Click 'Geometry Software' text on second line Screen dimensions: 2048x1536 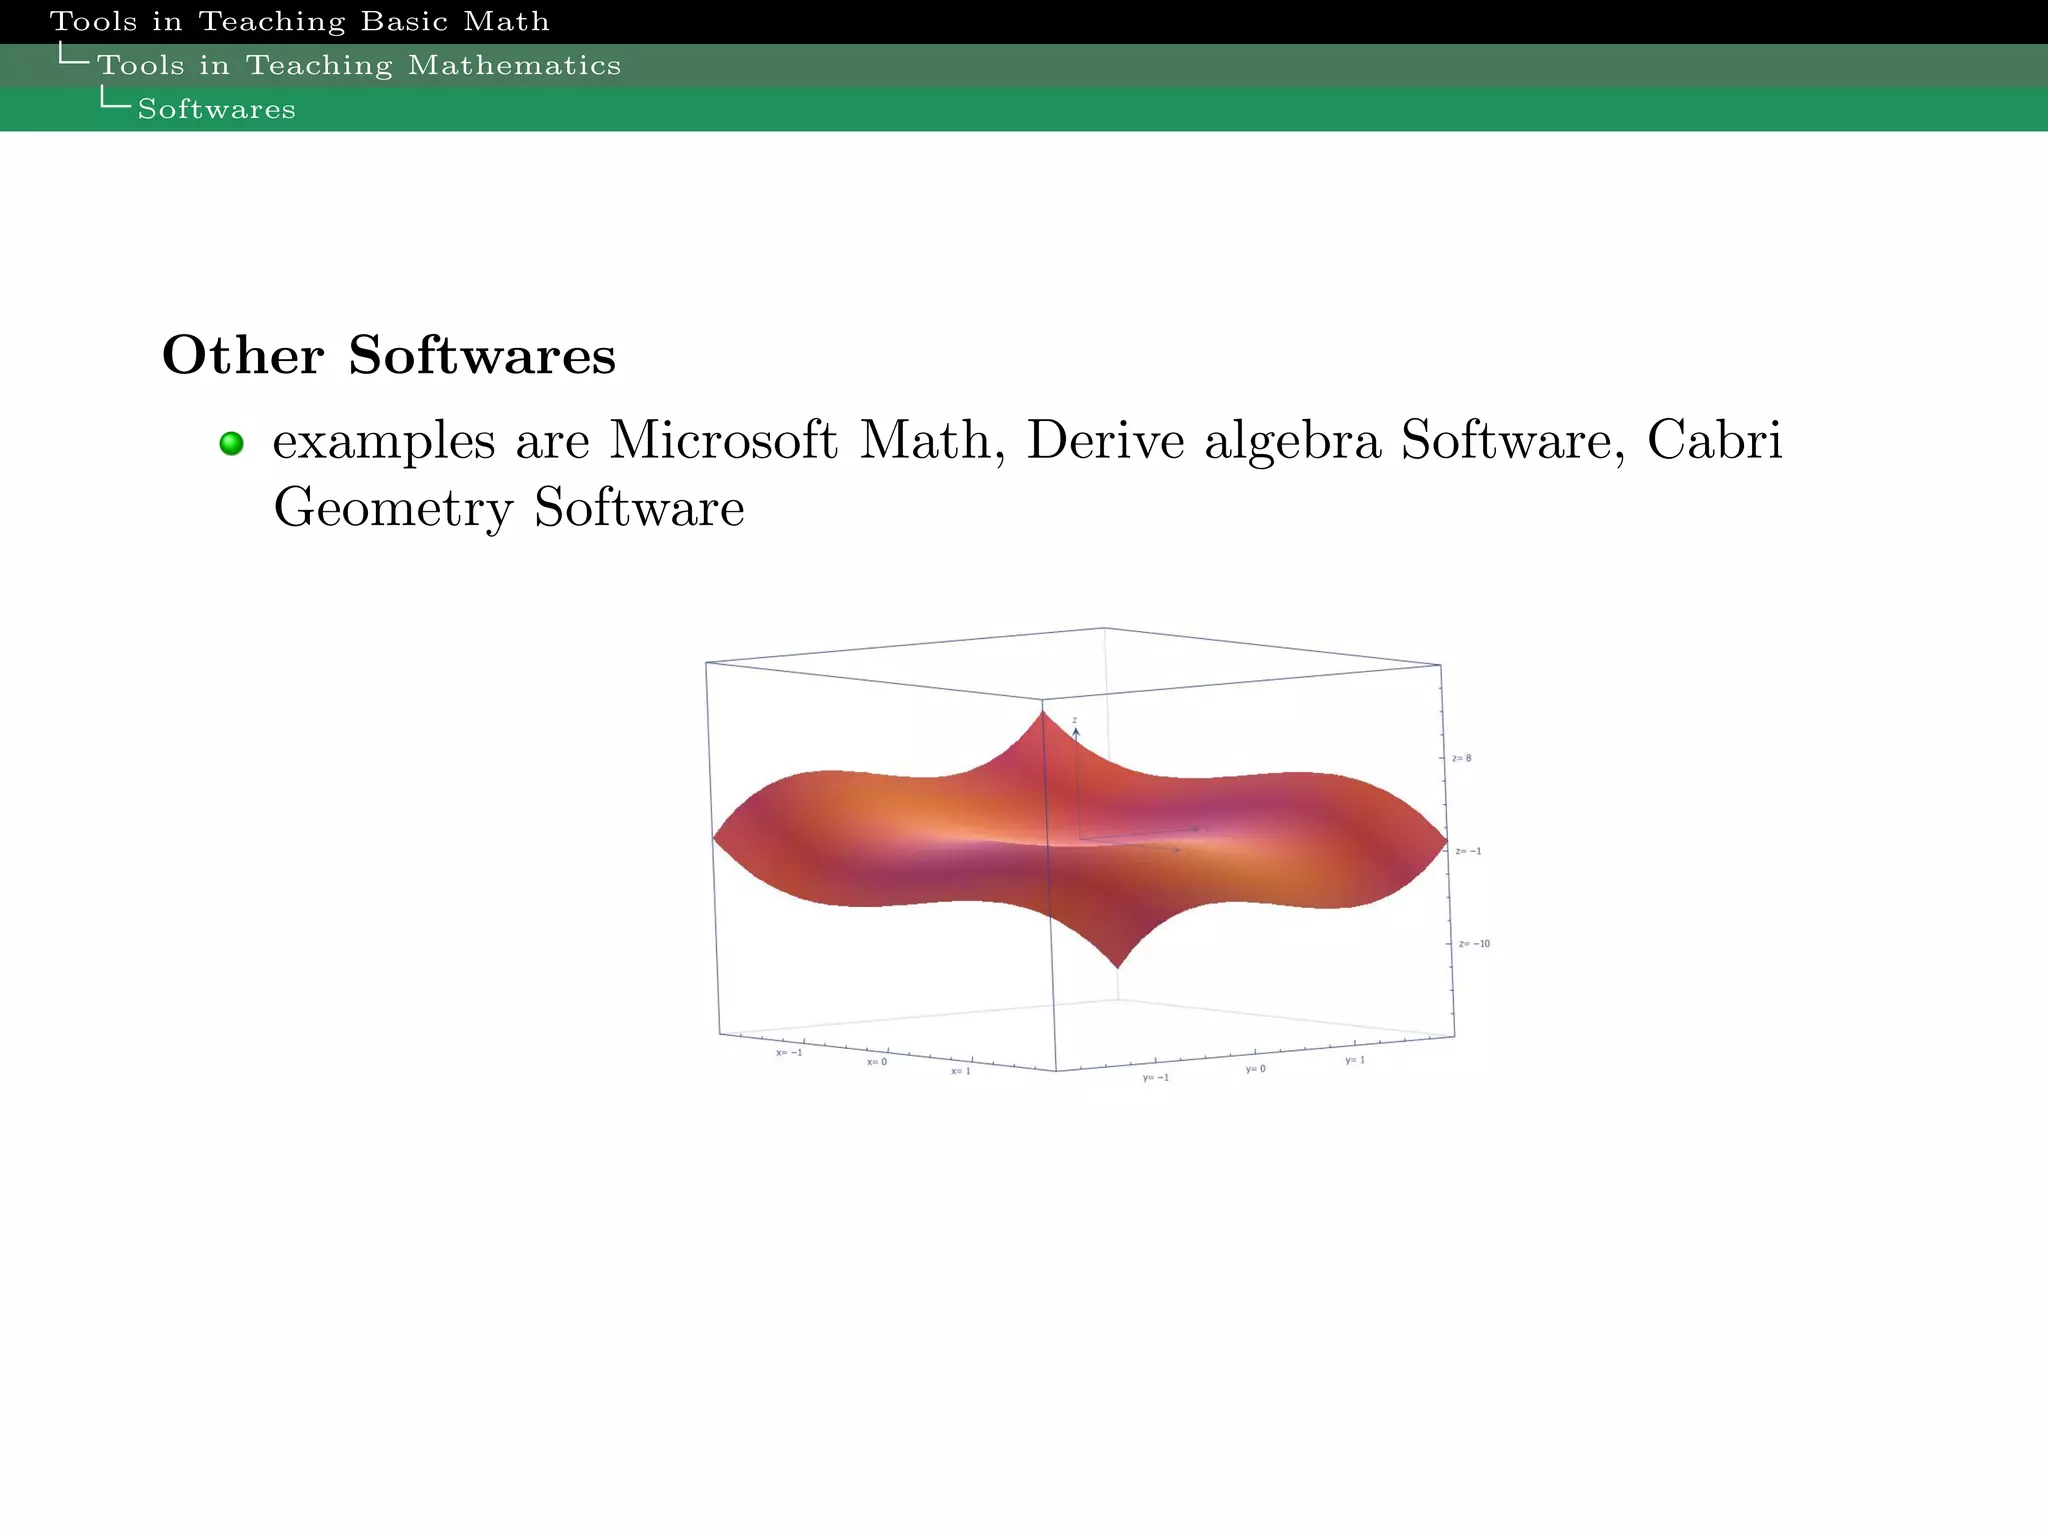(508, 508)
